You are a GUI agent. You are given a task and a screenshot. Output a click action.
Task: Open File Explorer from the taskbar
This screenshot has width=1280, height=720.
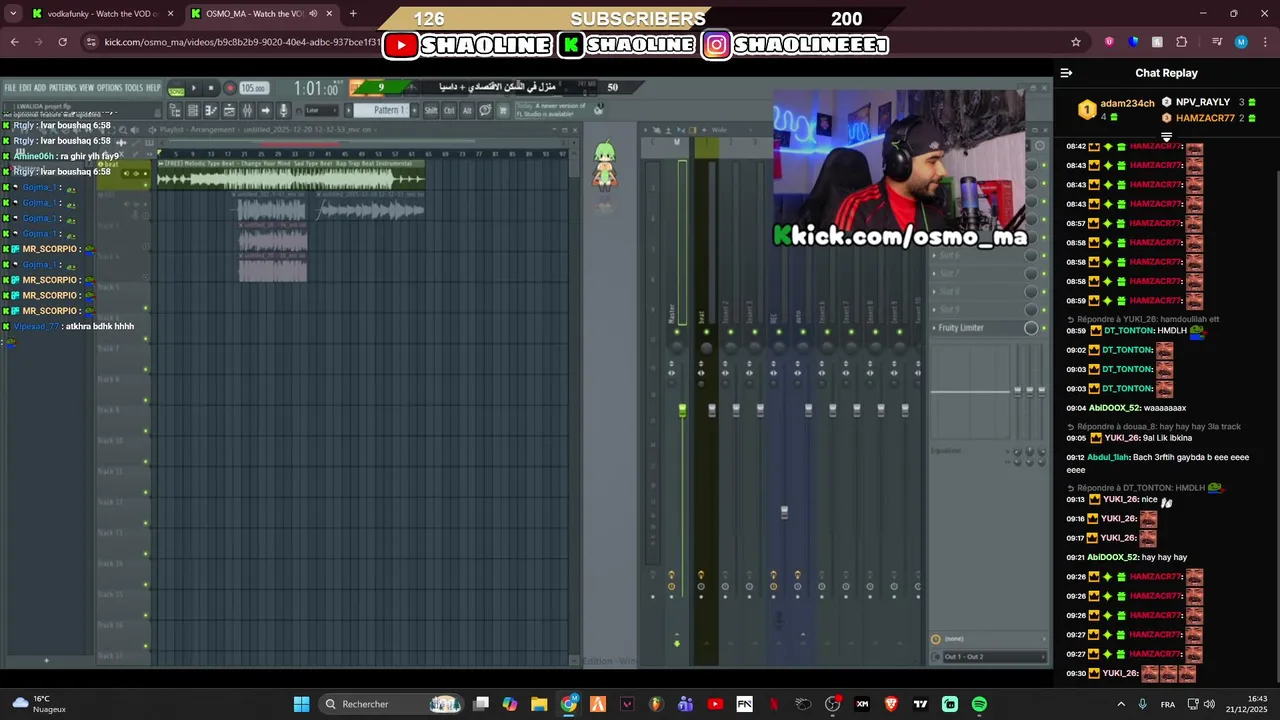tap(539, 704)
